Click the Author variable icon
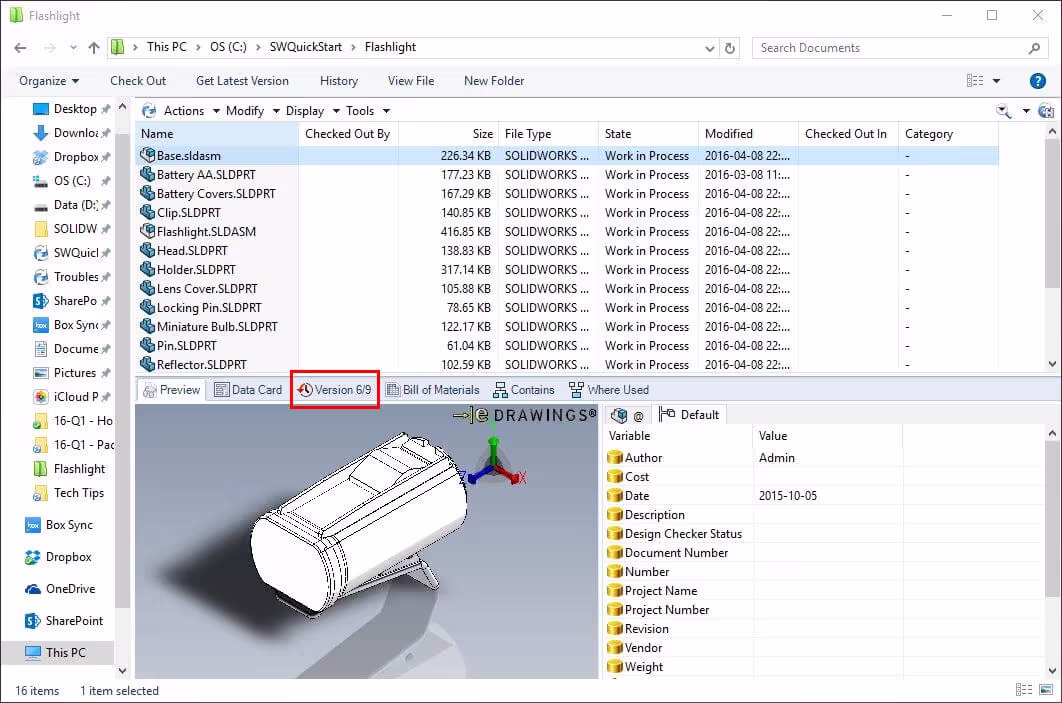1062x703 pixels. coord(615,457)
